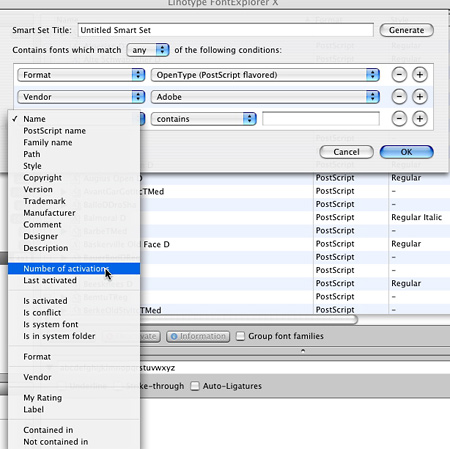Click the Generate button
This screenshot has width=450, height=449.
(406, 30)
